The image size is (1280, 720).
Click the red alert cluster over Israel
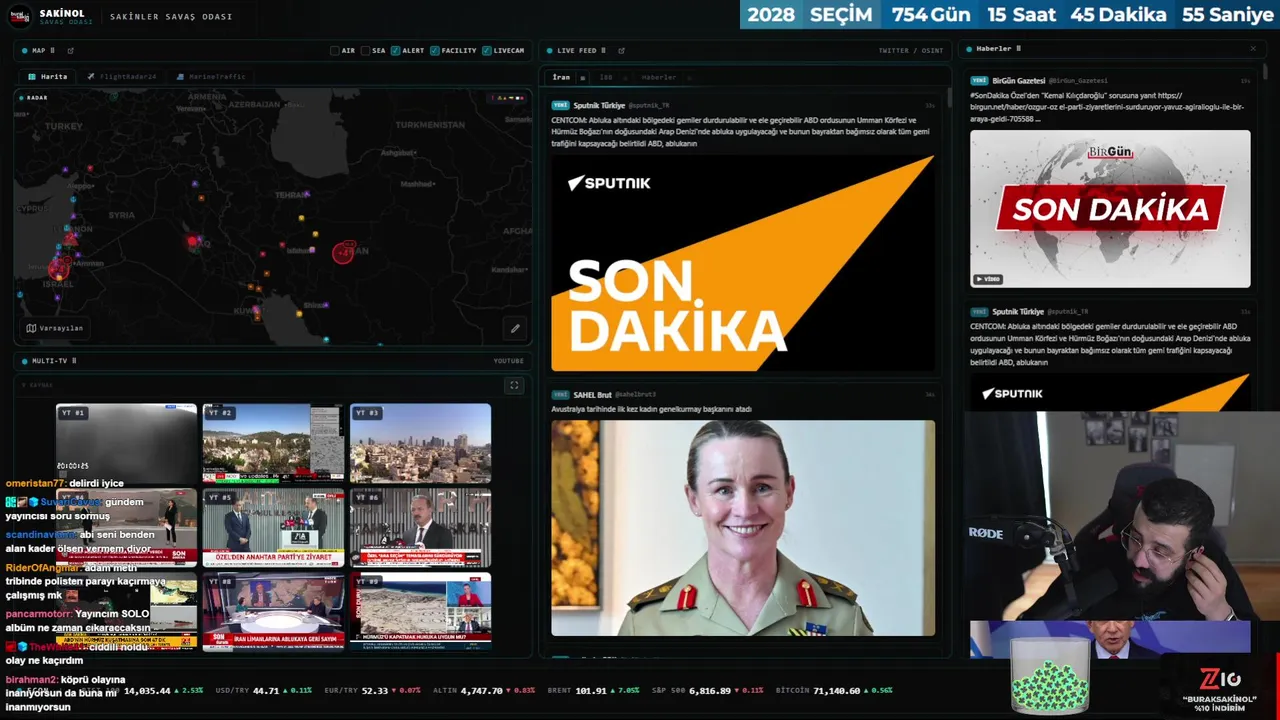tap(58, 268)
